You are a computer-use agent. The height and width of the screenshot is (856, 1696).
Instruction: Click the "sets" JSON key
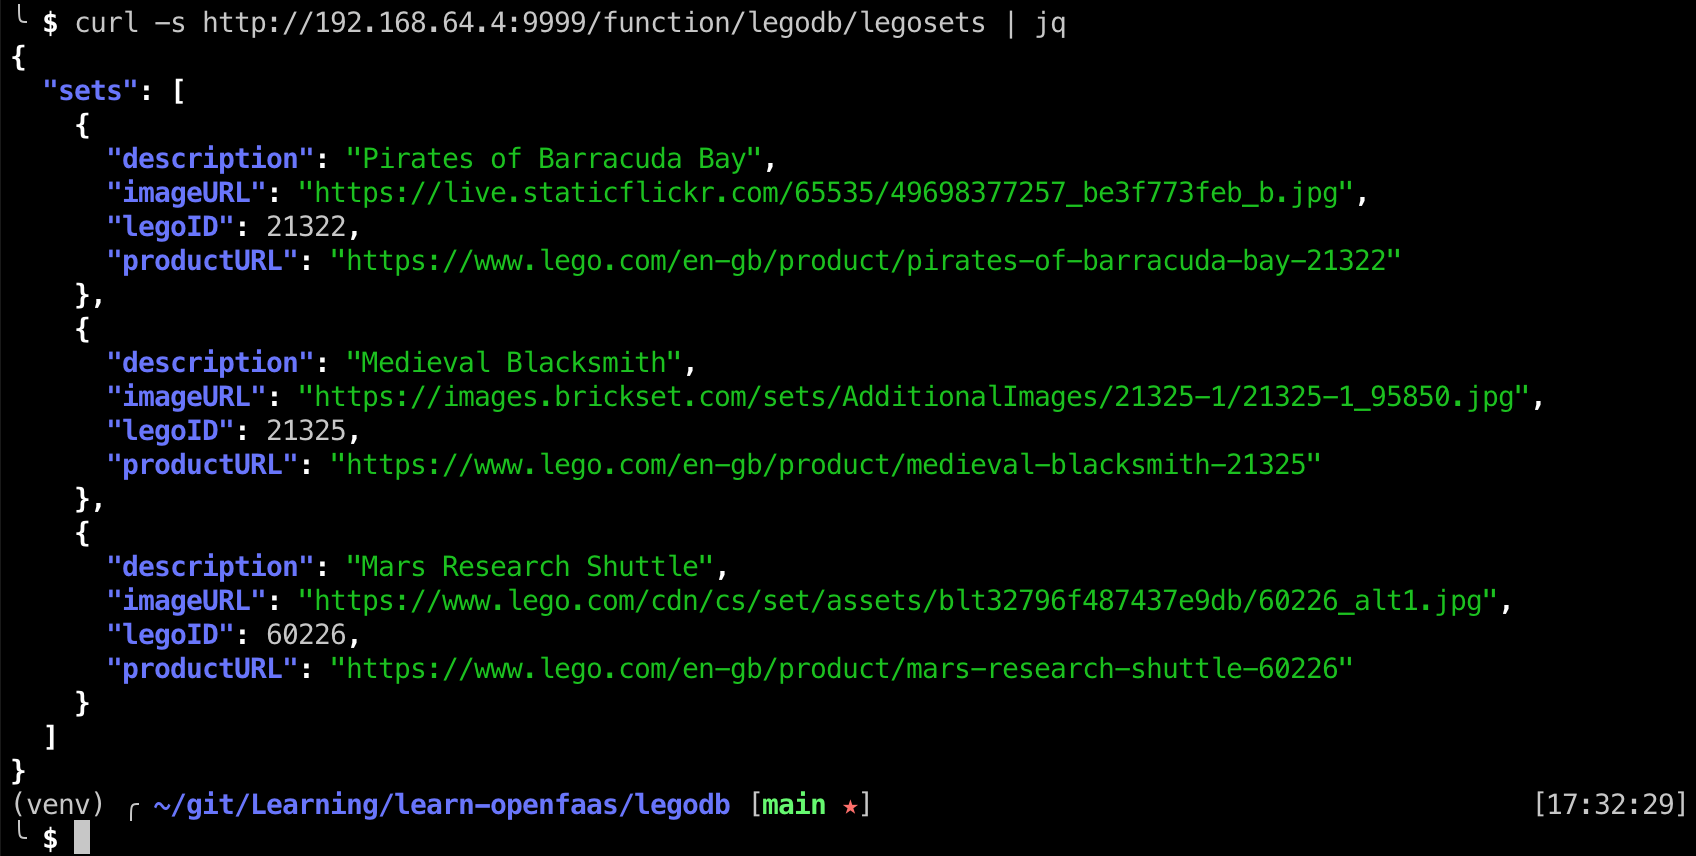pyautogui.click(x=90, y=91)
